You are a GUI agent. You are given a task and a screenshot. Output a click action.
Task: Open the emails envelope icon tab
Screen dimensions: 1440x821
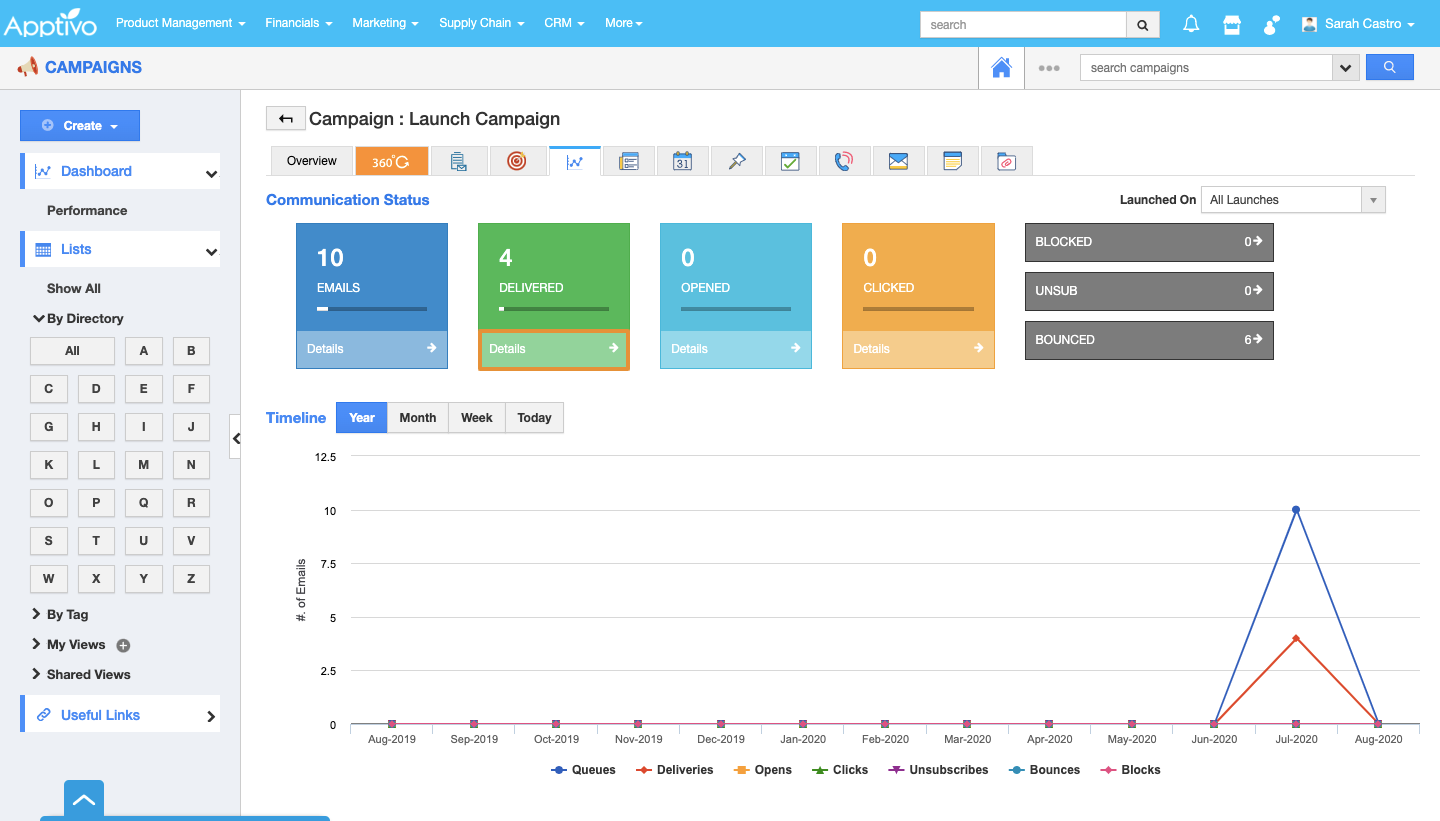[x=898, y=161]
